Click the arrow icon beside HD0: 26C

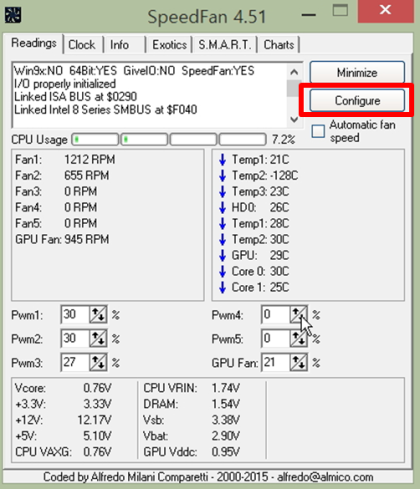222,208
